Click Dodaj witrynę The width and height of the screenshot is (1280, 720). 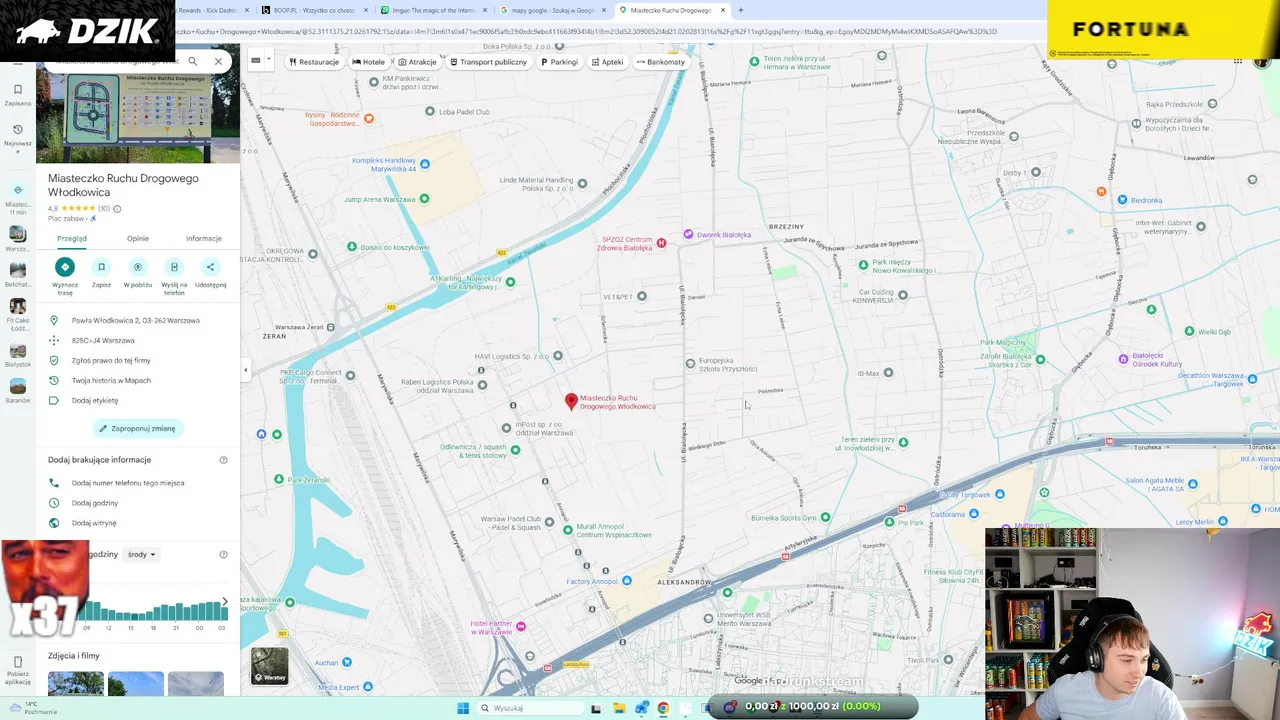coord(138,523)
